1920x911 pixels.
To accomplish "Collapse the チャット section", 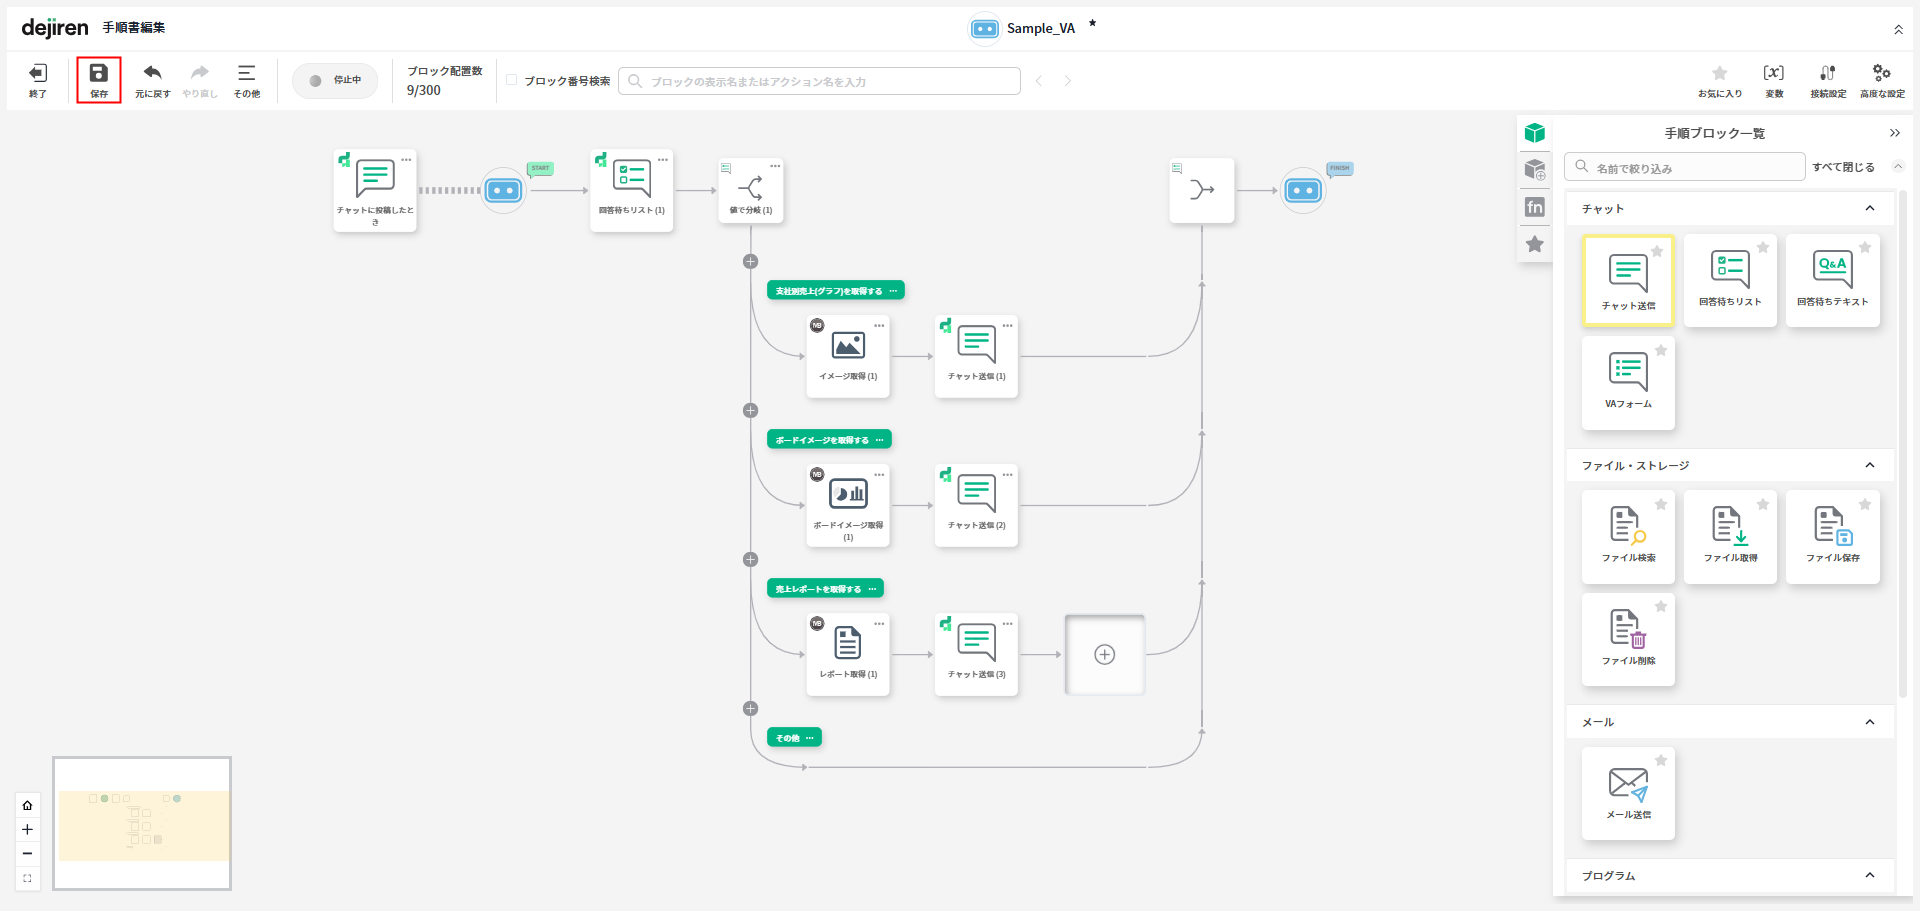I will 1869,208.
